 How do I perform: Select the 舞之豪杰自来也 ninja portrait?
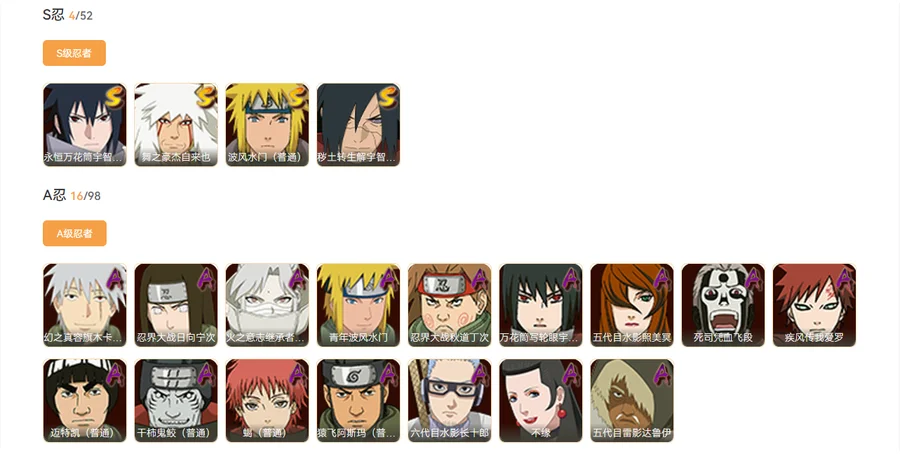176,125
